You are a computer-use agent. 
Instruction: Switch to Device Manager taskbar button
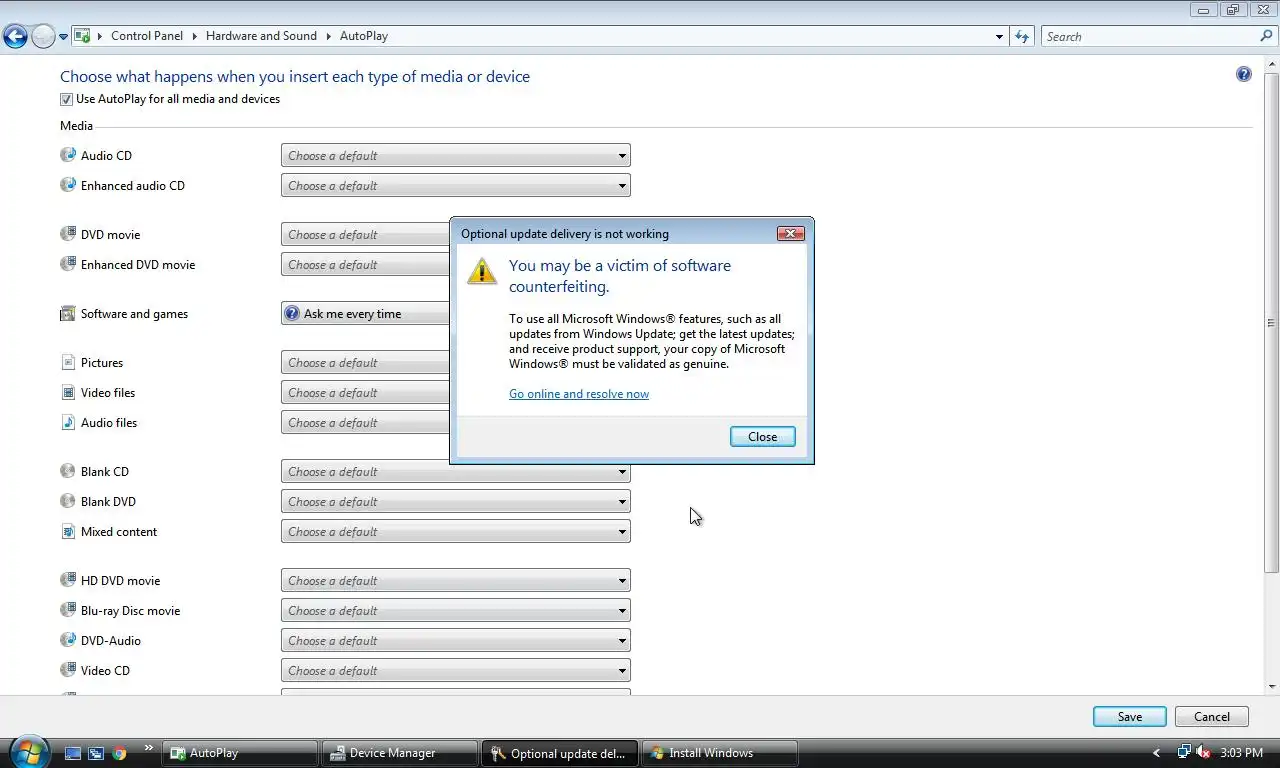point(400,753)
